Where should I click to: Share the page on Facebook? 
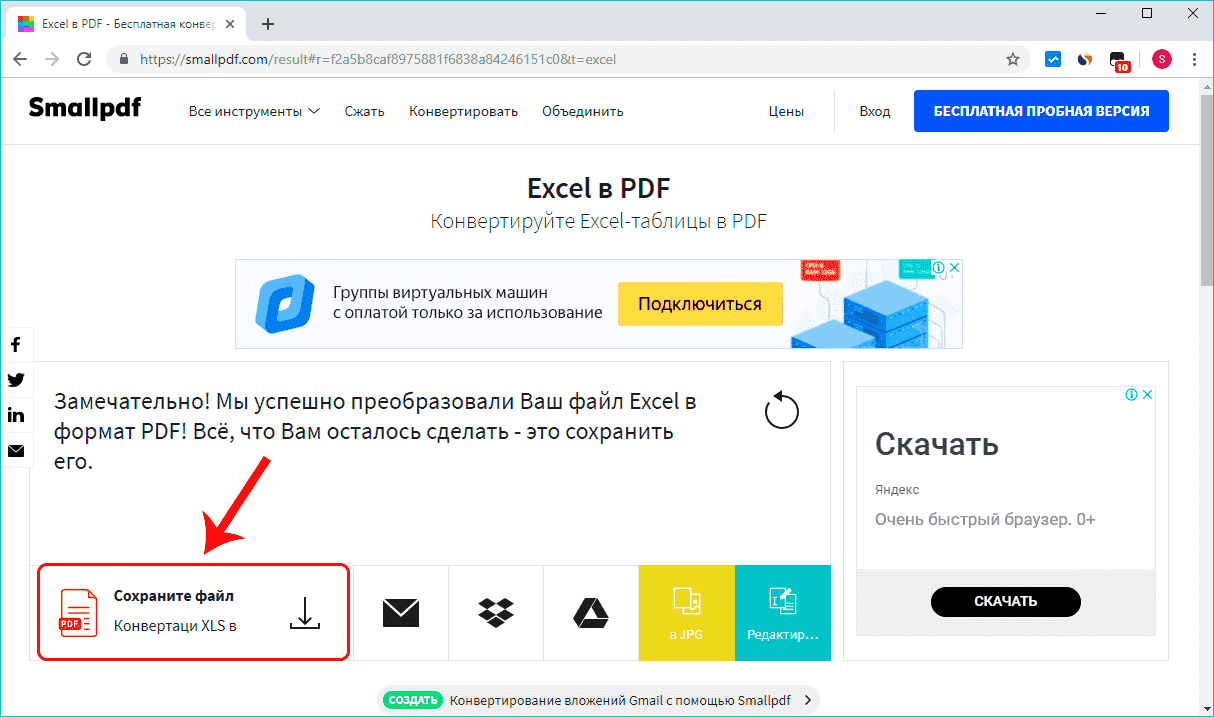point(16,344)
